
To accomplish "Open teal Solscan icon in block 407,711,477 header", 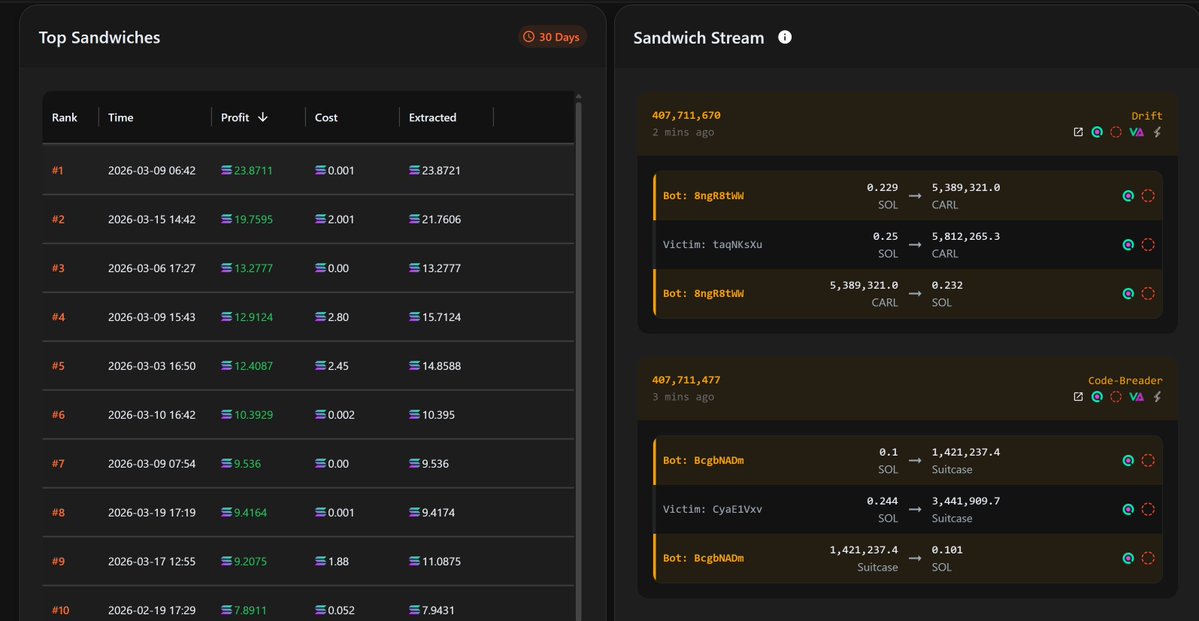I will 1097,397.
